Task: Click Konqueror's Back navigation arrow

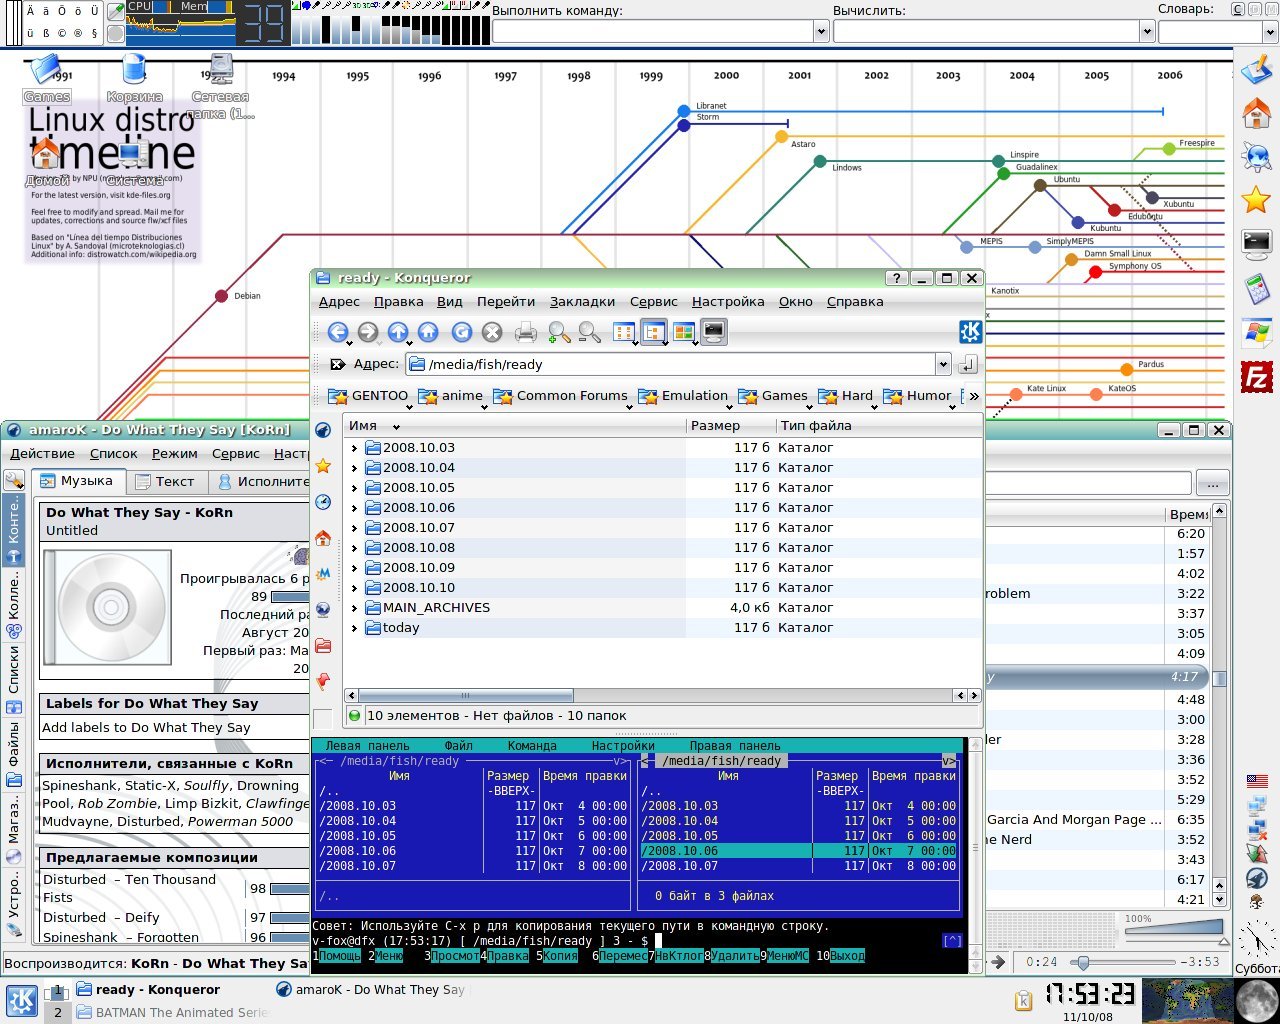Action: 338,332
